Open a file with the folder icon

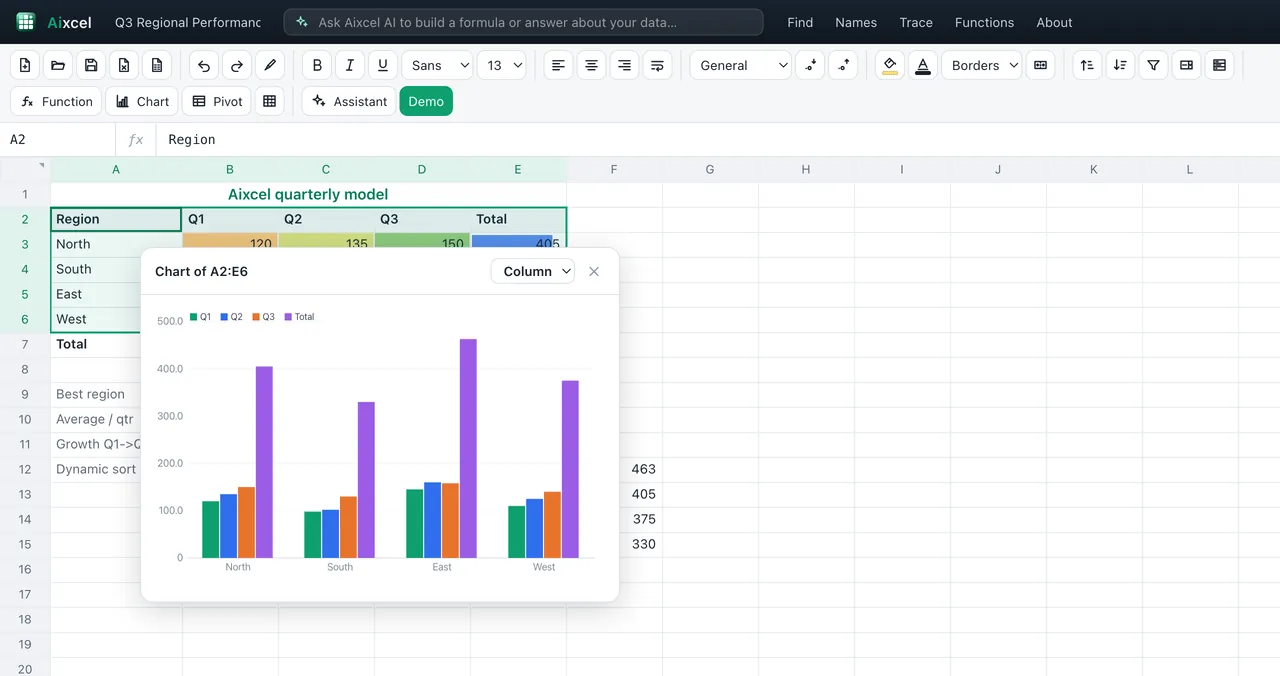[58, 65]
